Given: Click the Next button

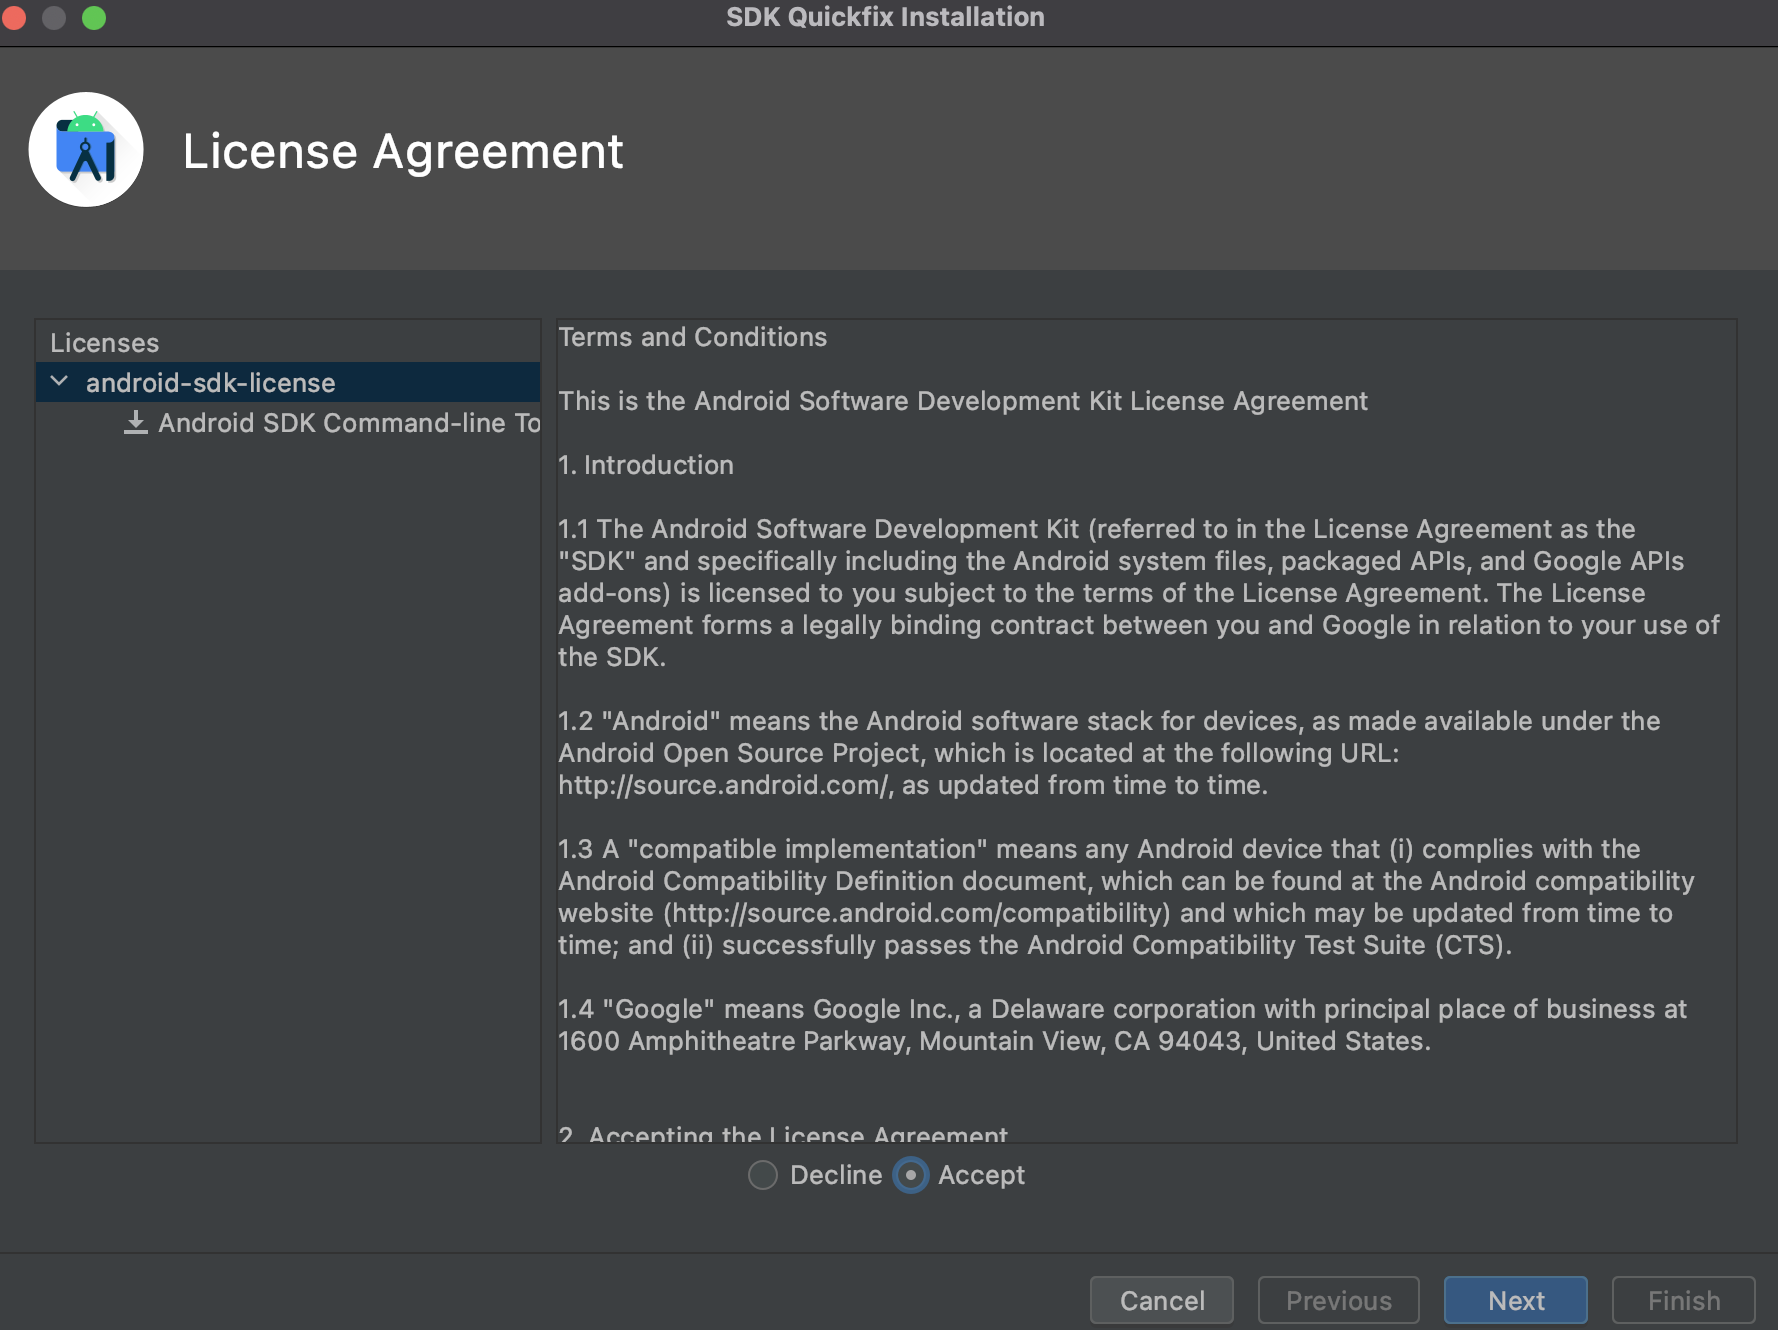Looking at the screenshot, I should (1516, 1300).
